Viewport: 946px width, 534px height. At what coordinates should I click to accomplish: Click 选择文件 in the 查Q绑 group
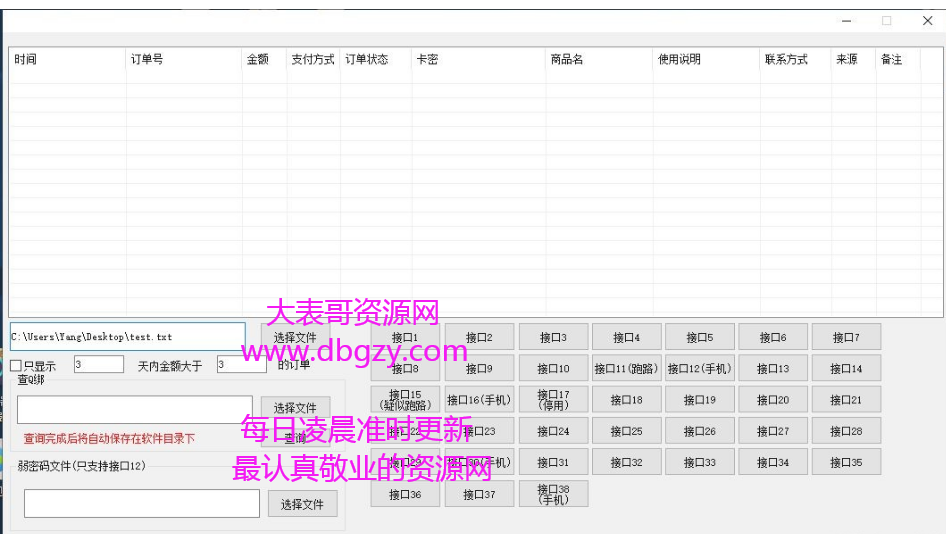[x=295, y=408]
